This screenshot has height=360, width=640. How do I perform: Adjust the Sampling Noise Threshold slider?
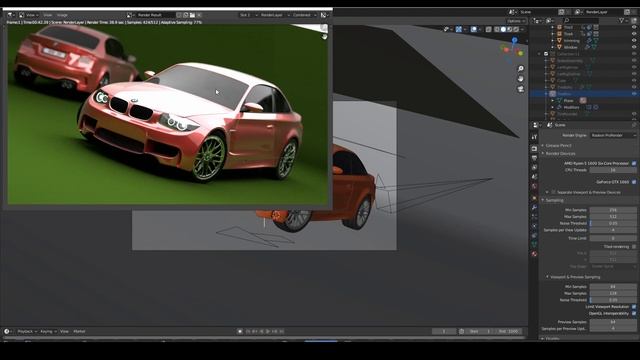point(613,224)
